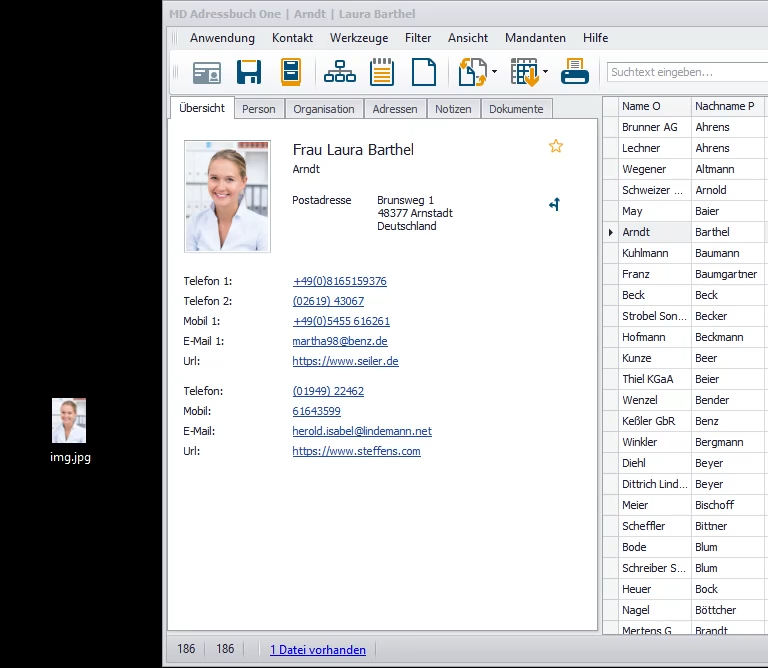Toggle the favorite star for Laura Barthel

point(556,146)
